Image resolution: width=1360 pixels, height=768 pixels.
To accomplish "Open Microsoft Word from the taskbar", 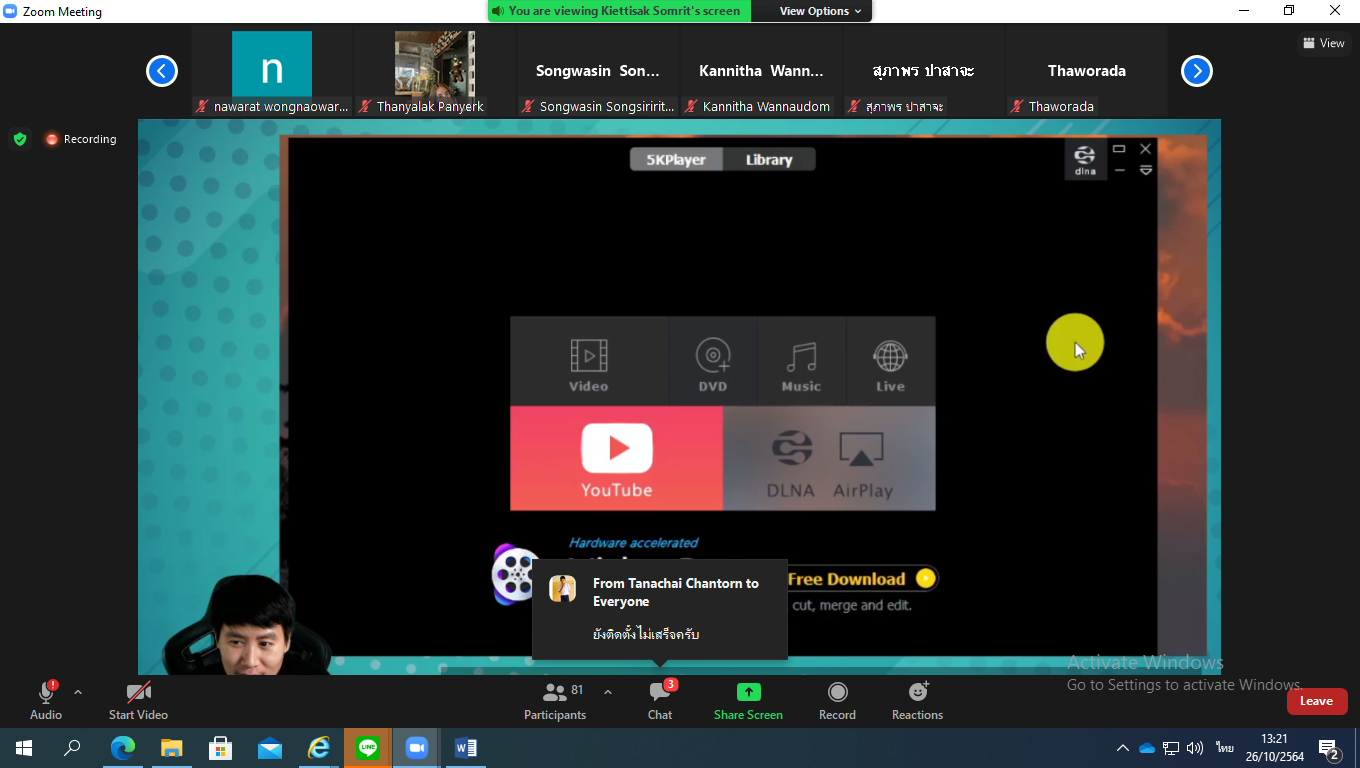I will 466,747.
